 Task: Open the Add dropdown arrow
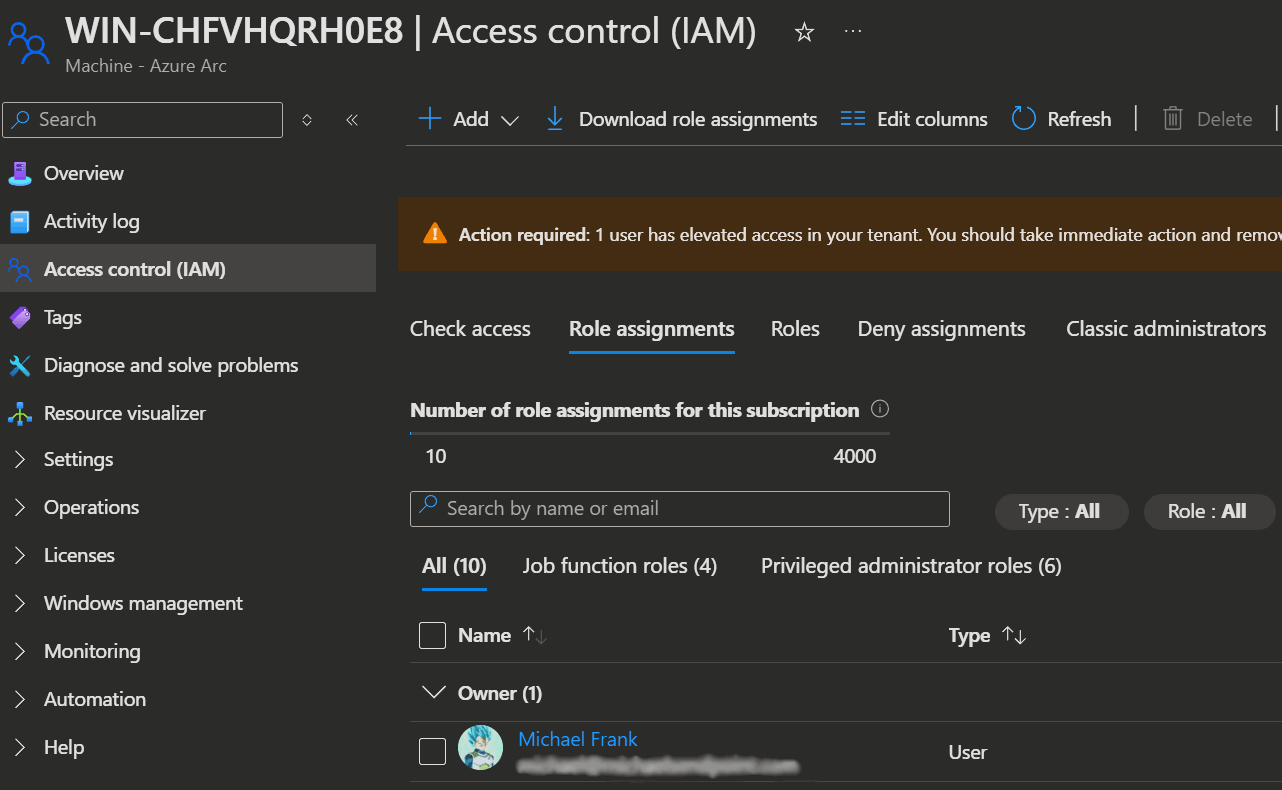coord(509,120)
